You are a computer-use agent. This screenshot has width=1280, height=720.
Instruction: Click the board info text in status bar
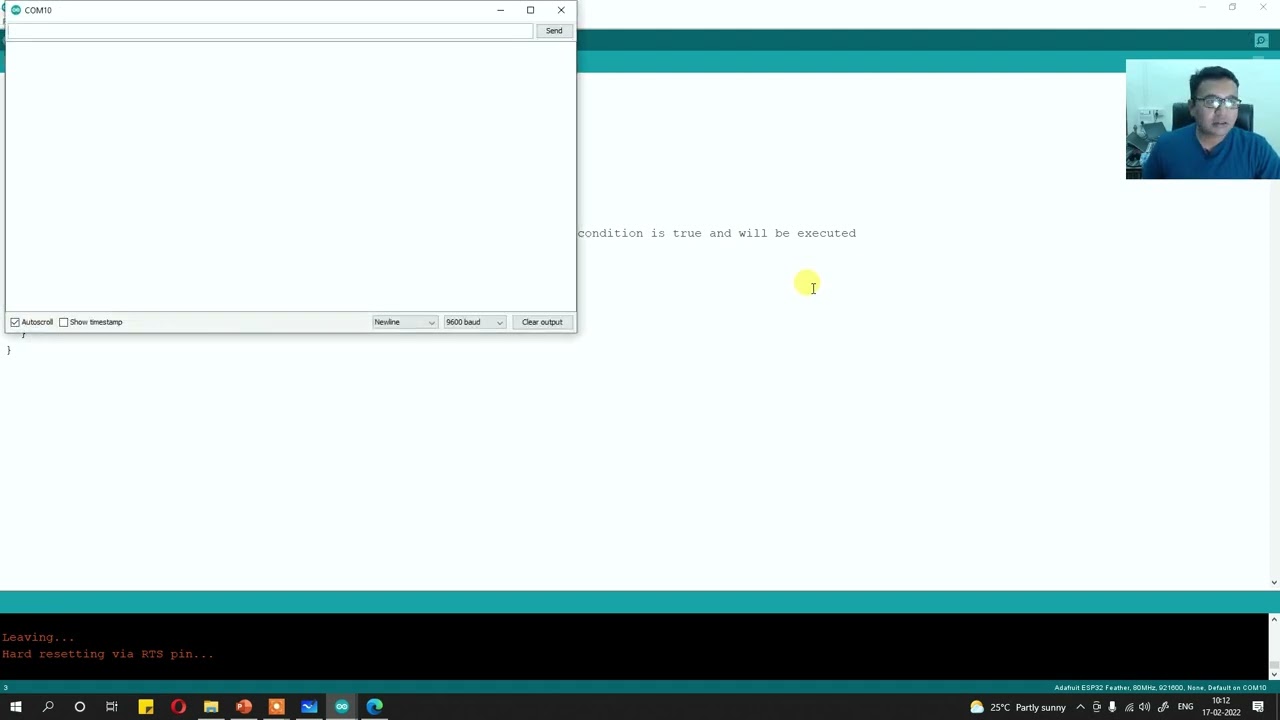(1160, 688)
